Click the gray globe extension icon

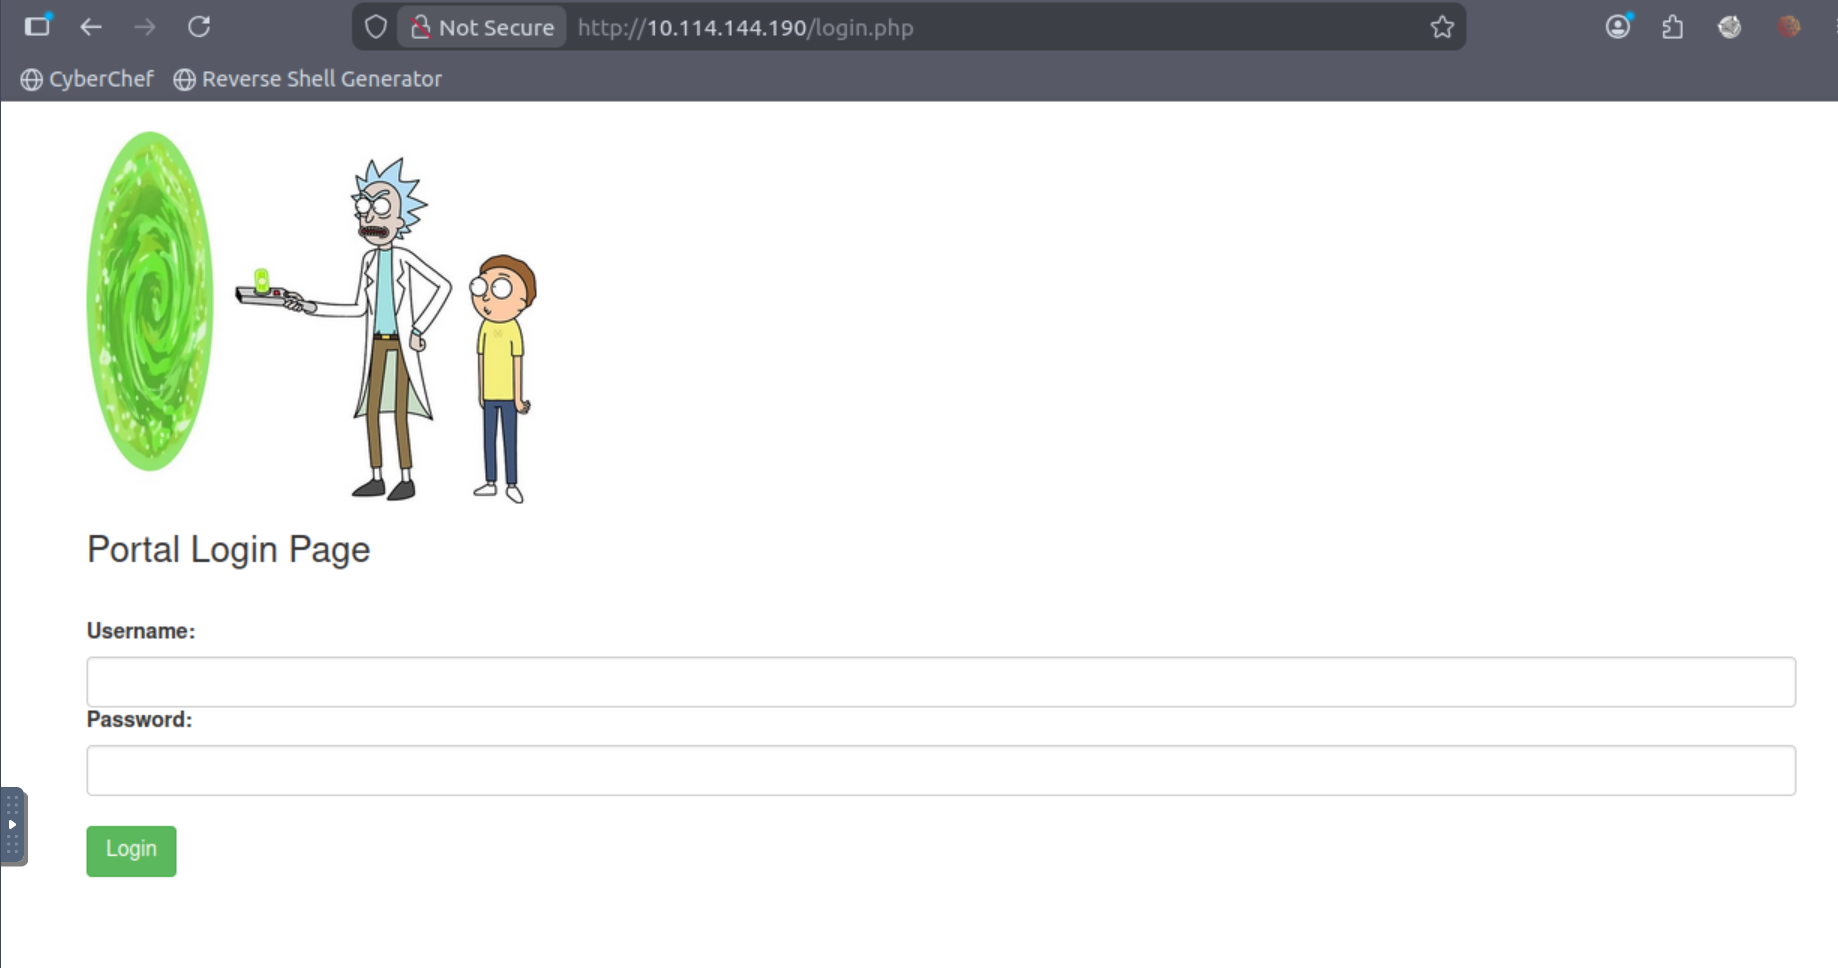(x=1729, y=27)
